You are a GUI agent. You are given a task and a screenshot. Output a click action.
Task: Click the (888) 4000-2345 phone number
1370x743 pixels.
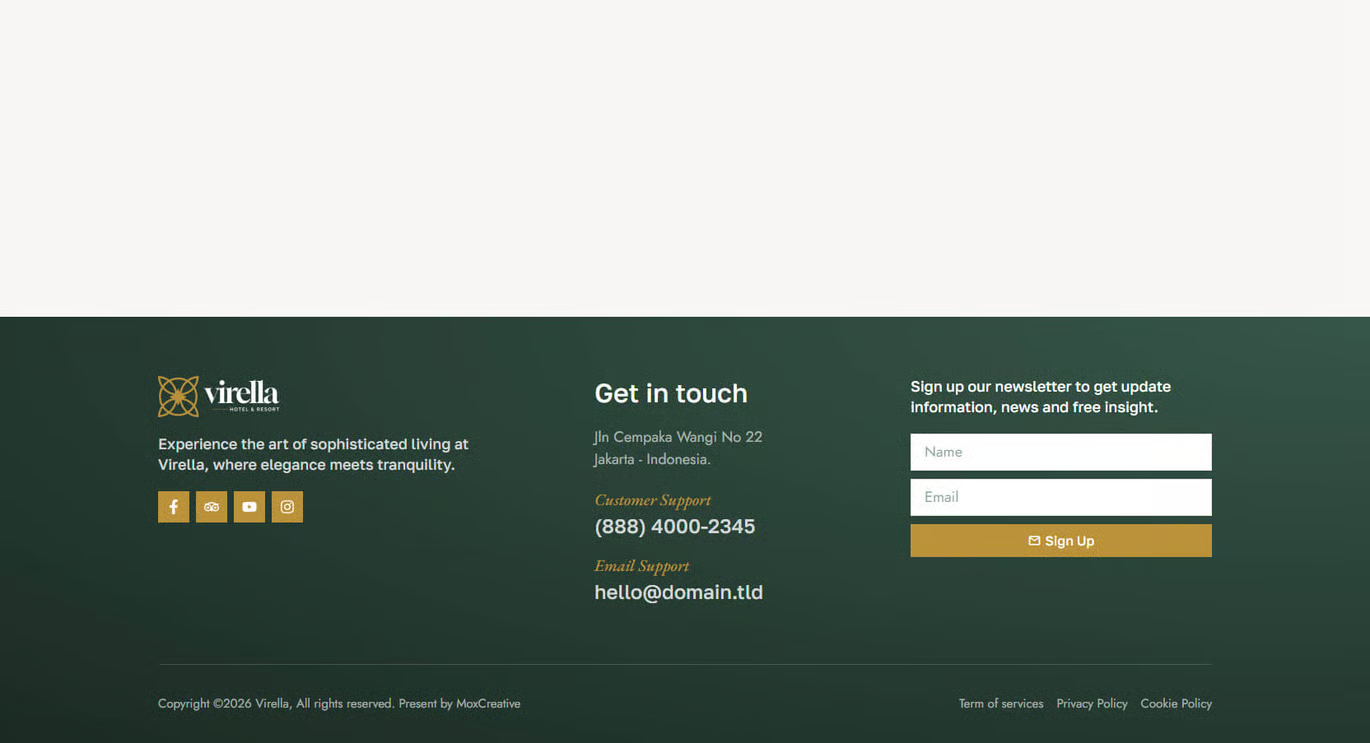point(674,527)
